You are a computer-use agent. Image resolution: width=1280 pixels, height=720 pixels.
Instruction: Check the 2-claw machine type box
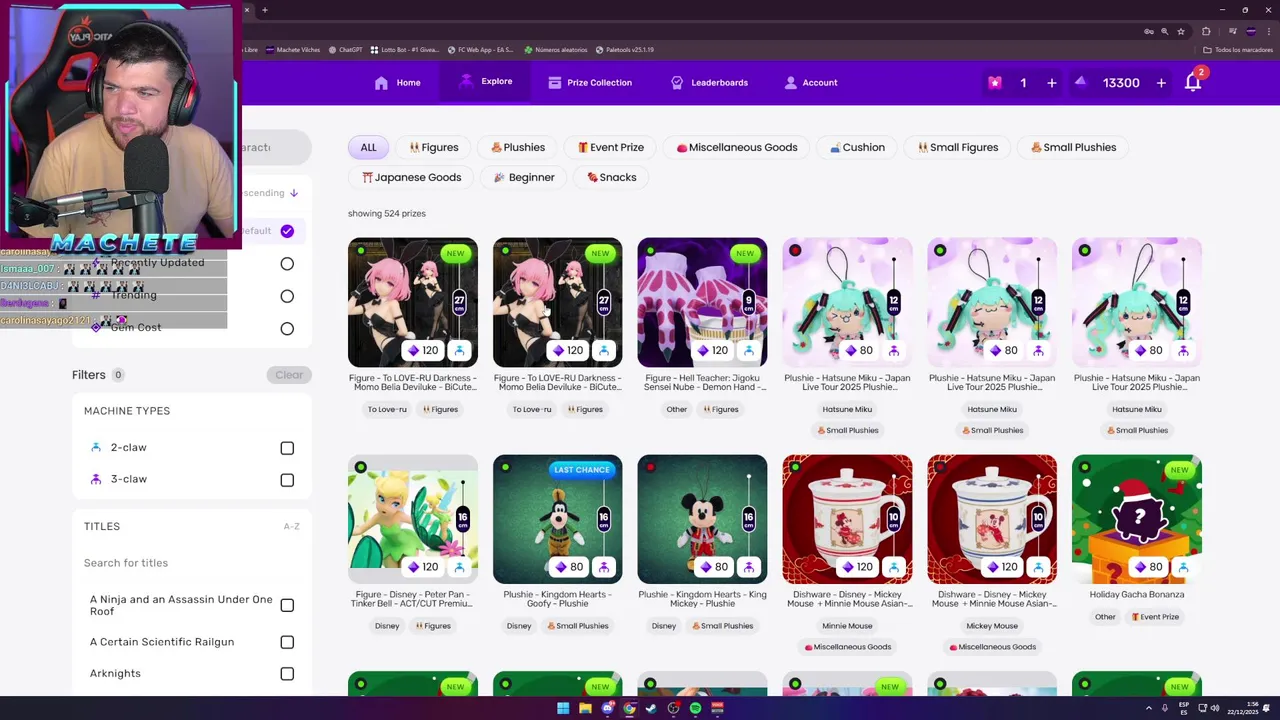click(287, 448)
